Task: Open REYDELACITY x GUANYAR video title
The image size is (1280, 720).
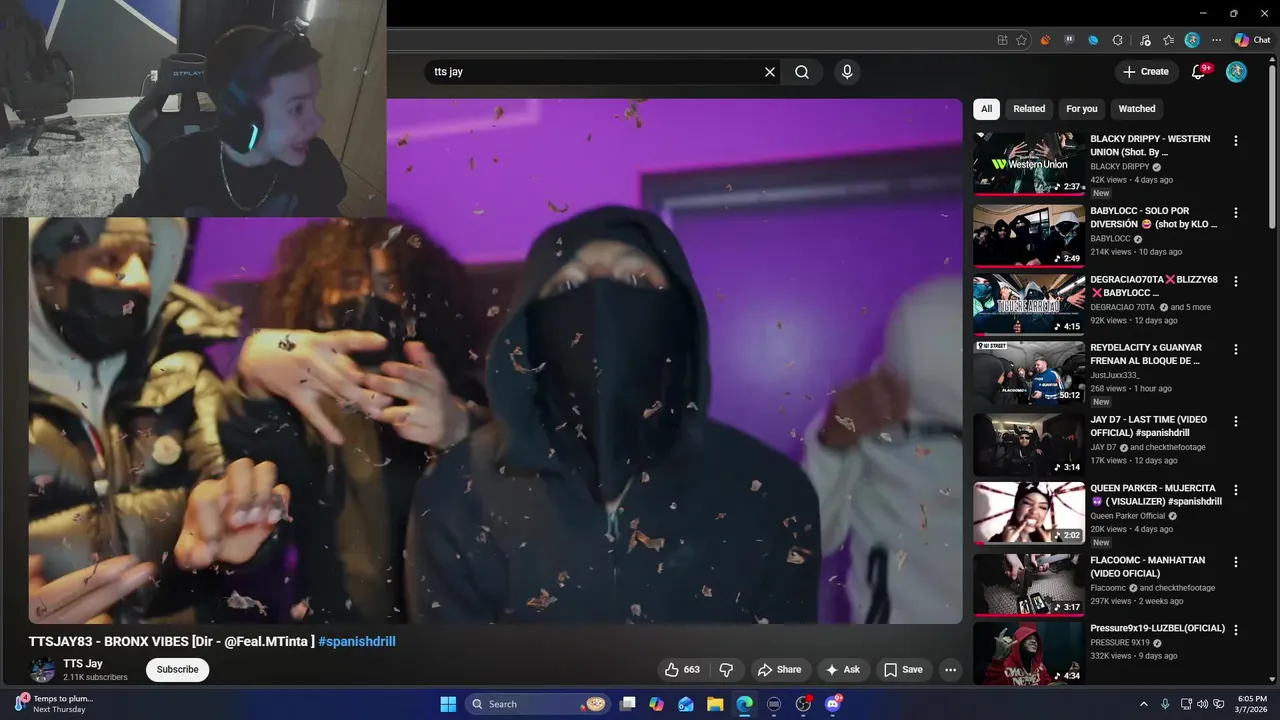Action: tap(1146, 354)
